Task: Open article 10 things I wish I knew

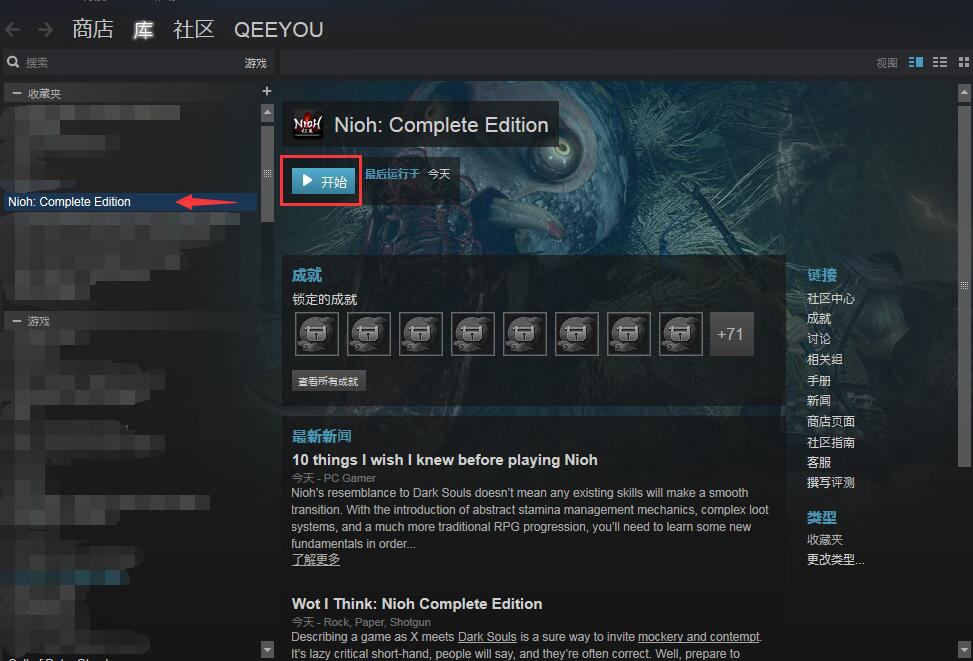Action: pos(444,460)
